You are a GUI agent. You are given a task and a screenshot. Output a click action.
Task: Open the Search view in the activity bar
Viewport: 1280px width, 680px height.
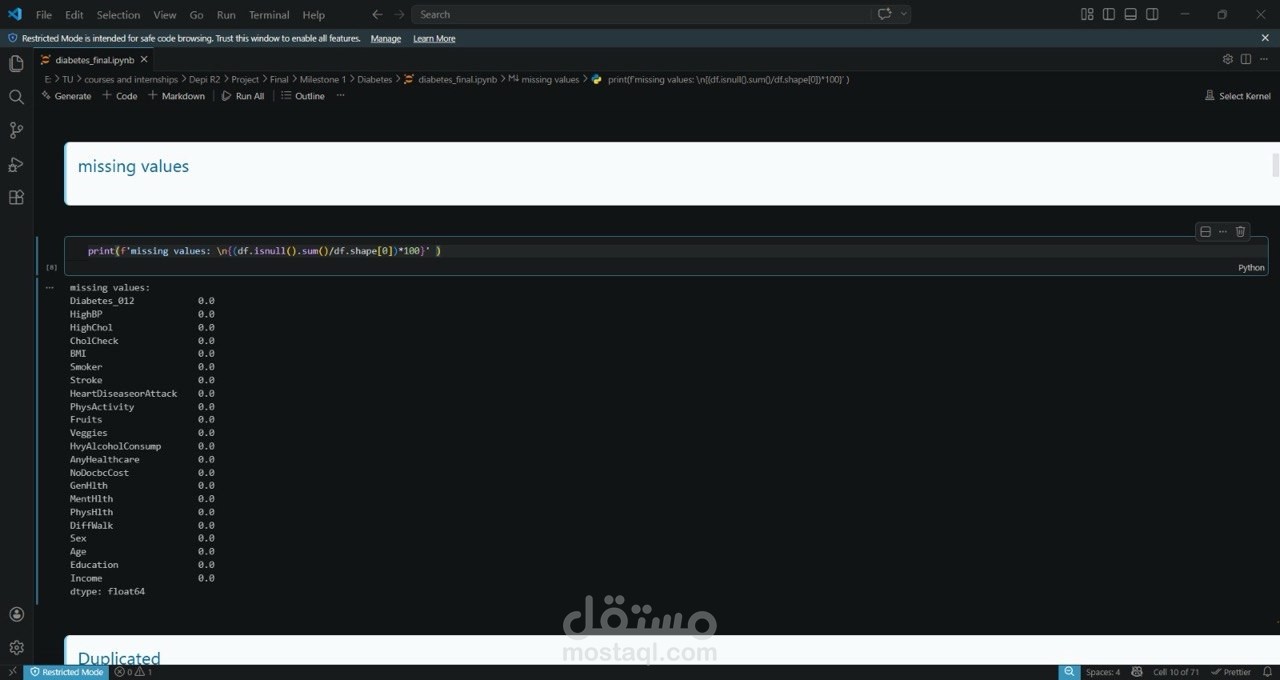(x=16, y=97)
